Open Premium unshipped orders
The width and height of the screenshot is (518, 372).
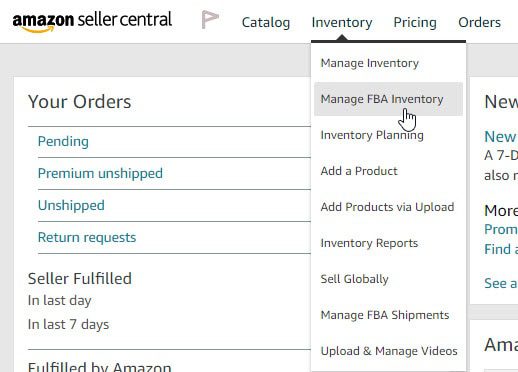click(x=100, y=173)
